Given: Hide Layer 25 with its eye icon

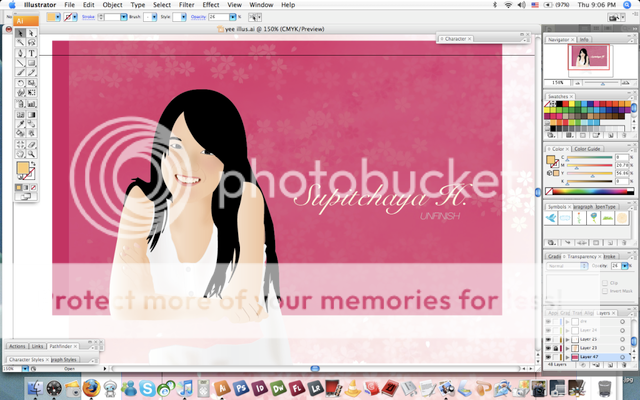Looking at the screenshot, I should (548, 339).
